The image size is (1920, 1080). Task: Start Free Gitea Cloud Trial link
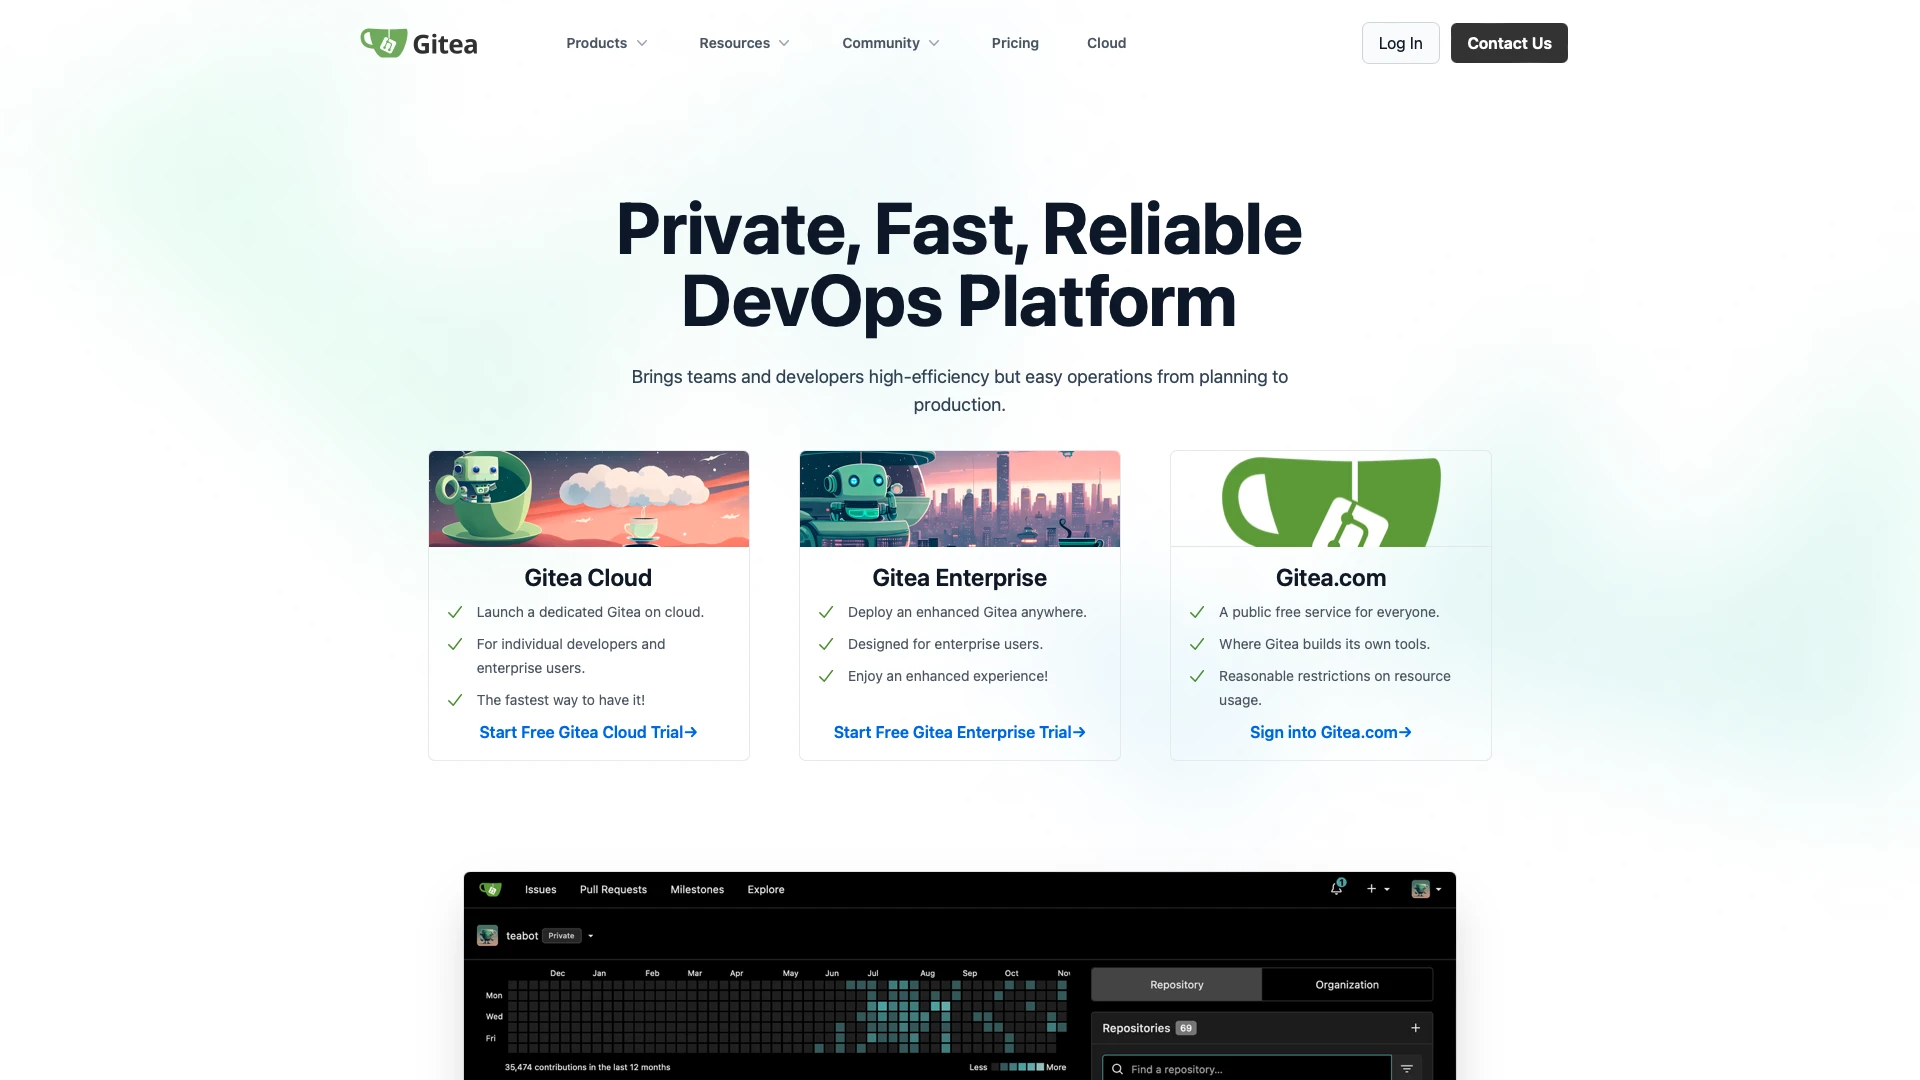coord(588,732)
